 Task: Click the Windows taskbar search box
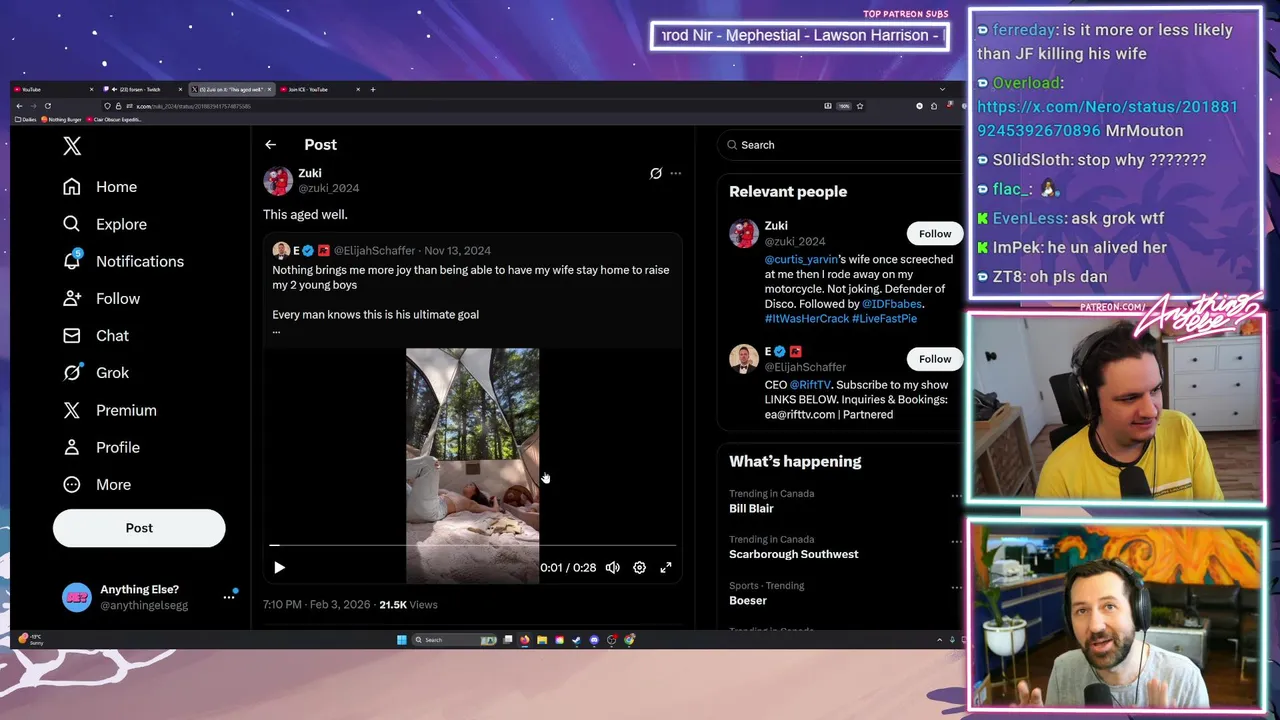coord(455,640)
